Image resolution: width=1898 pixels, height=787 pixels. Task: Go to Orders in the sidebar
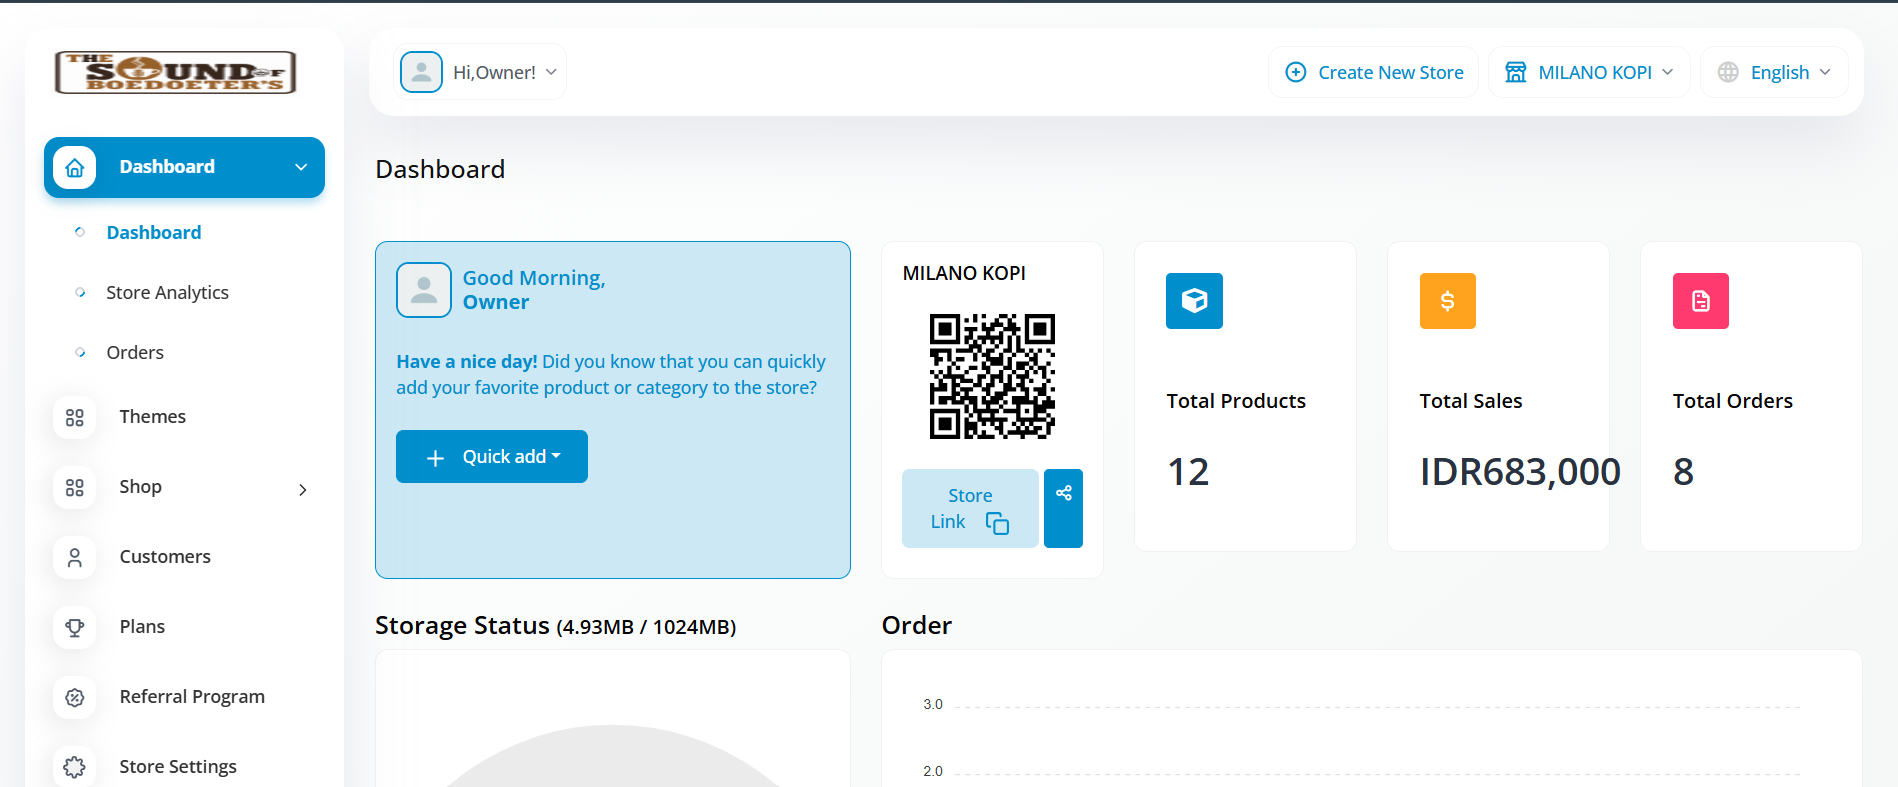coord(135,352)
